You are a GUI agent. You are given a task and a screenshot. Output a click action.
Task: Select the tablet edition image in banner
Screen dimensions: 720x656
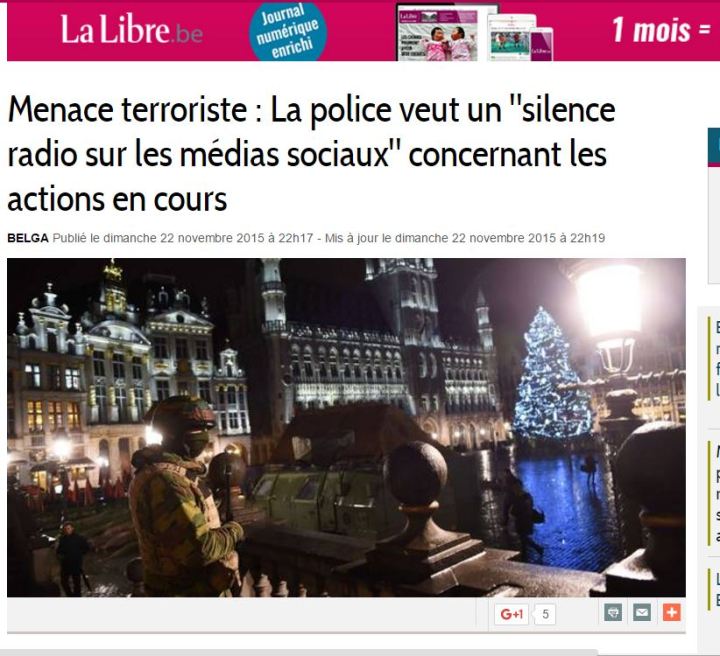point(511,38)
